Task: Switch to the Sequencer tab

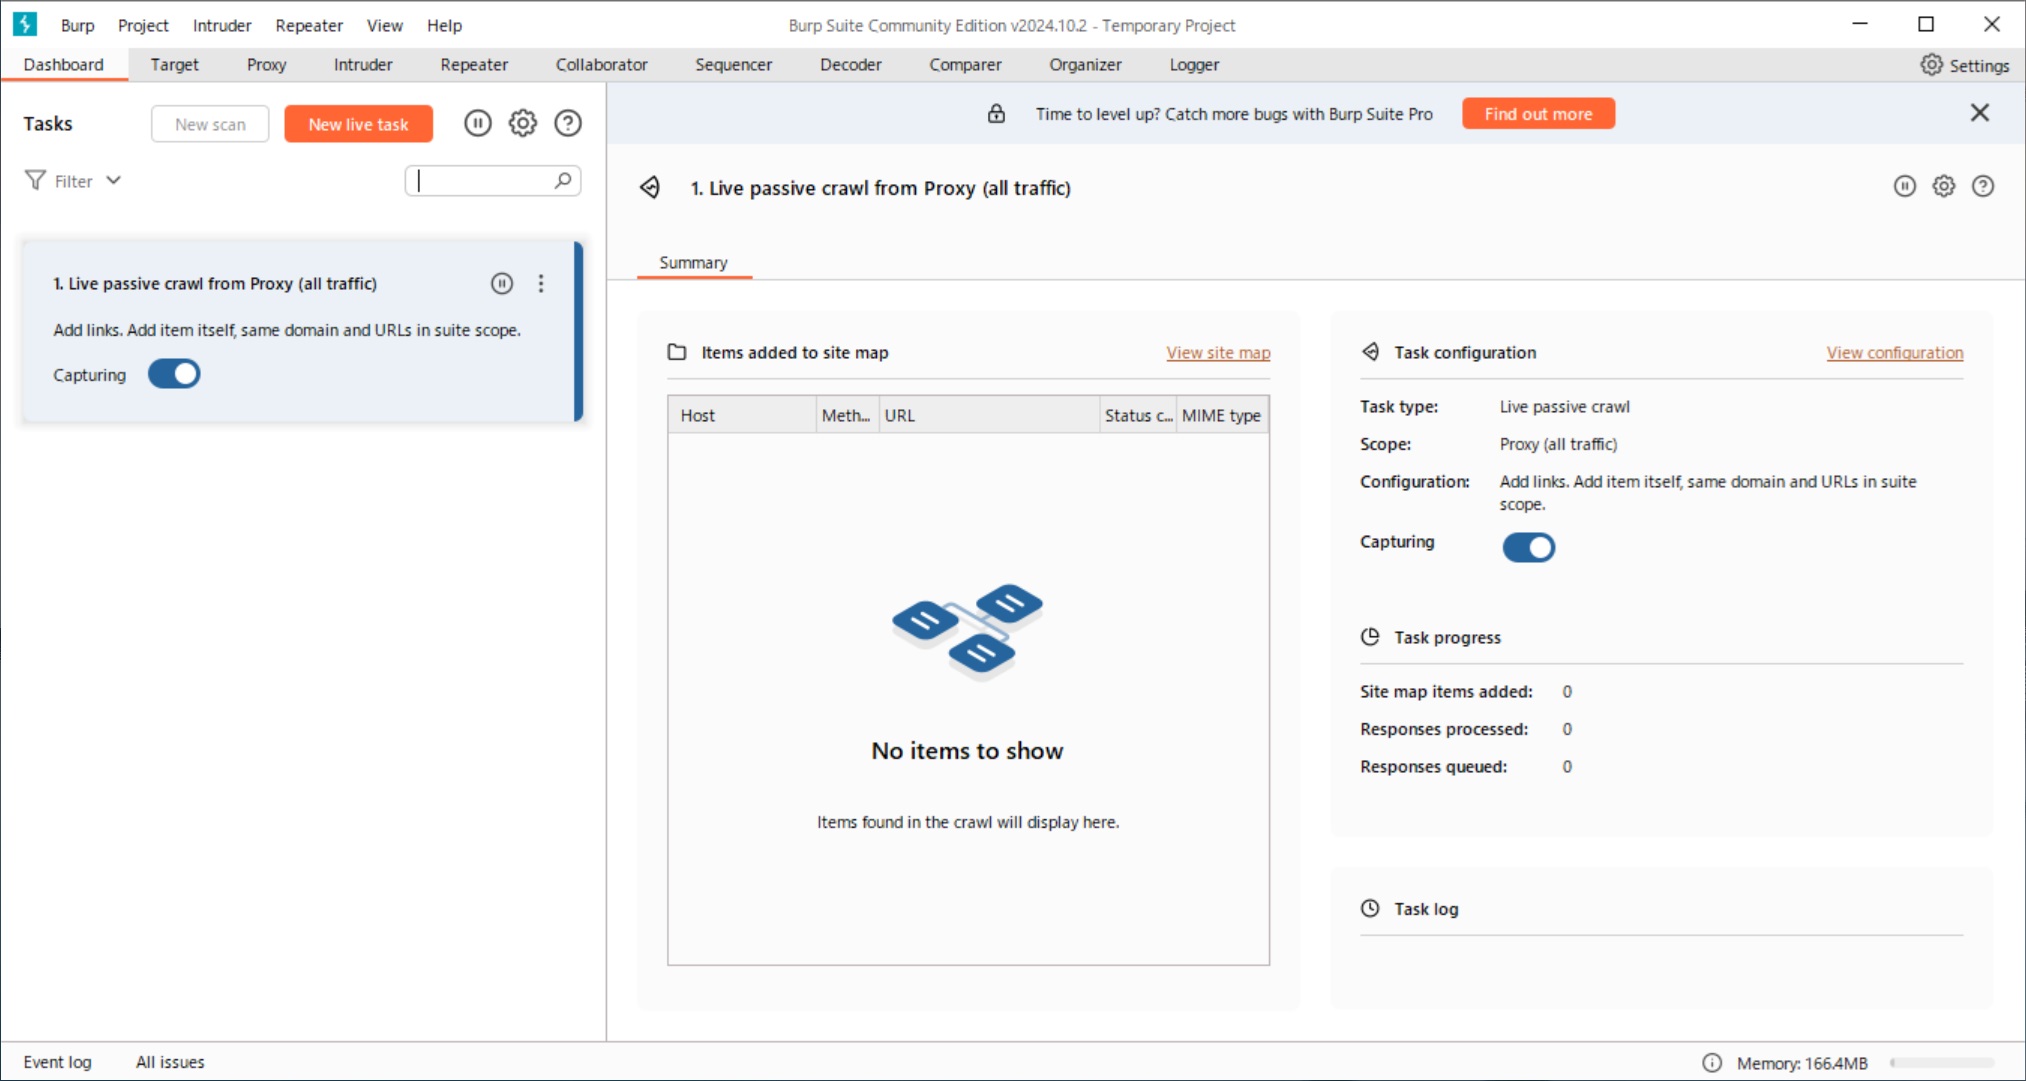Action: point(733,64)
